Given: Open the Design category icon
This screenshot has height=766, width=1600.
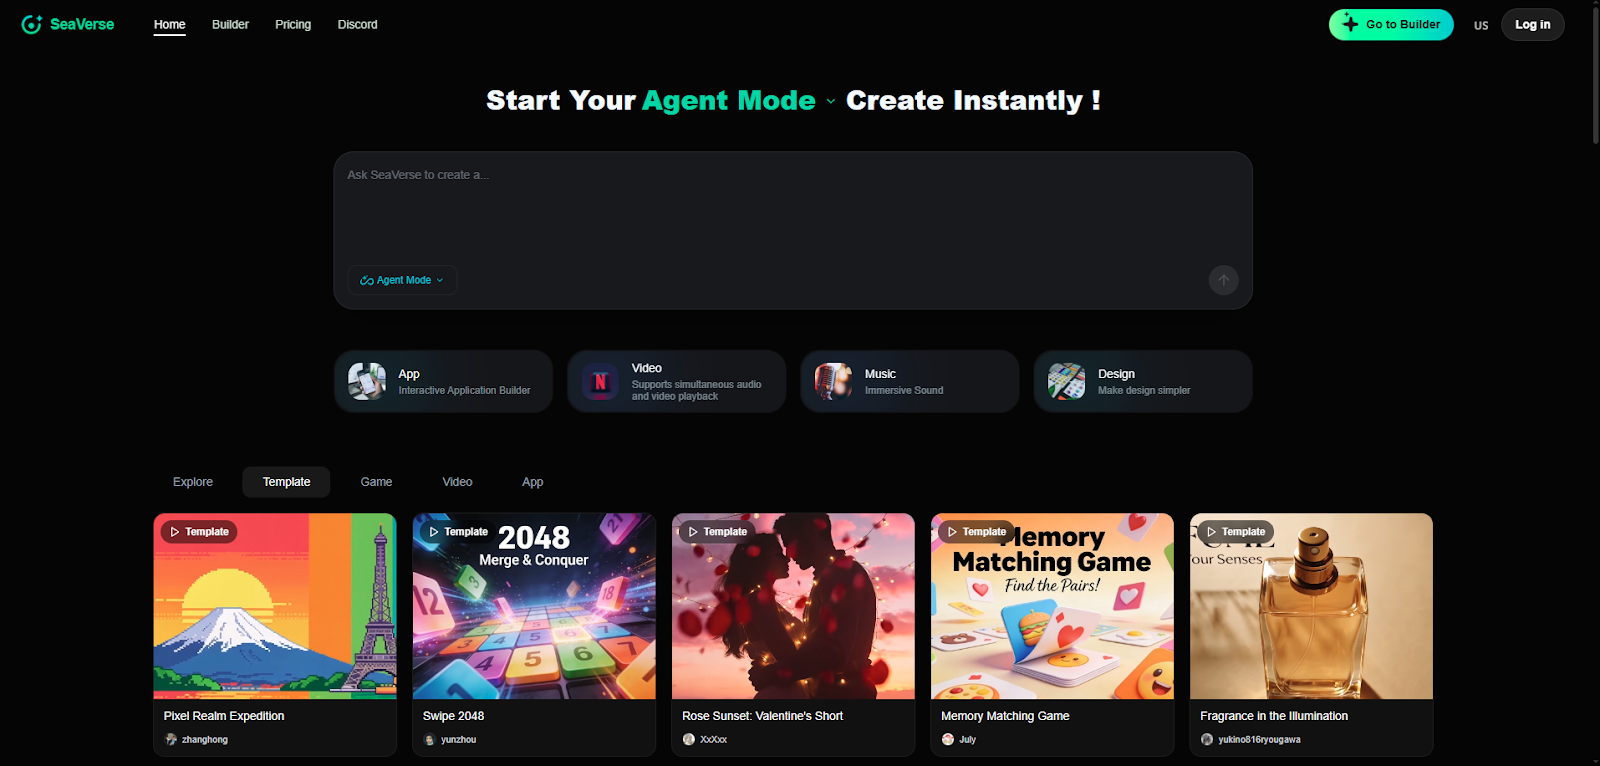Looking at the screenshot, I should click(x=1066, y=381).
